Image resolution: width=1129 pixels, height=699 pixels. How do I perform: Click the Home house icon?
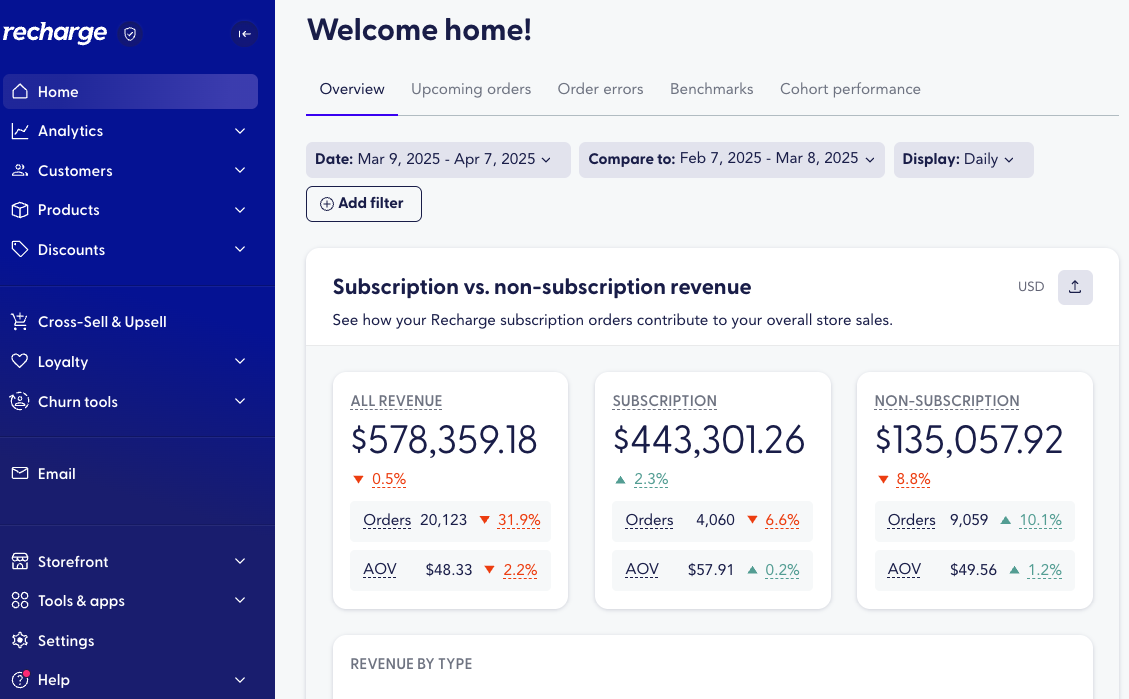point(20,91)
